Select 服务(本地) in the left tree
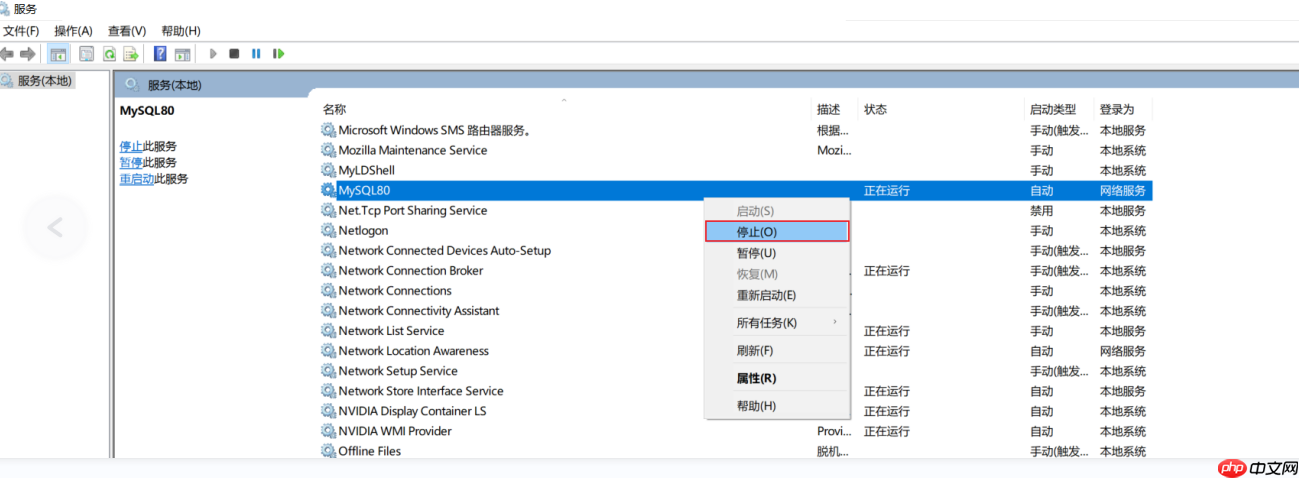This screenshot has width=1299, height=478. [37, 81]
